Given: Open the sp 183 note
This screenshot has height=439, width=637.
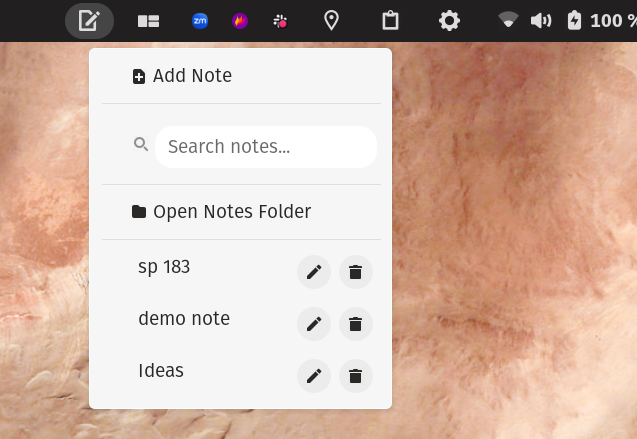Looking at the screenshot, I should (164, 267).
